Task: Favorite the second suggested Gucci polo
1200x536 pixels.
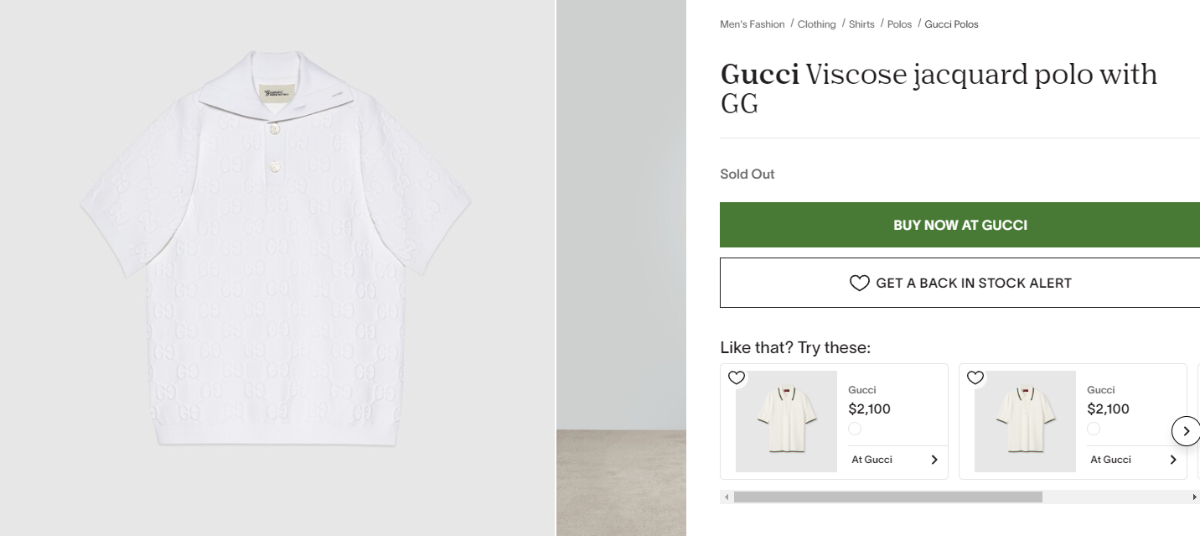Action: point(976,378)
